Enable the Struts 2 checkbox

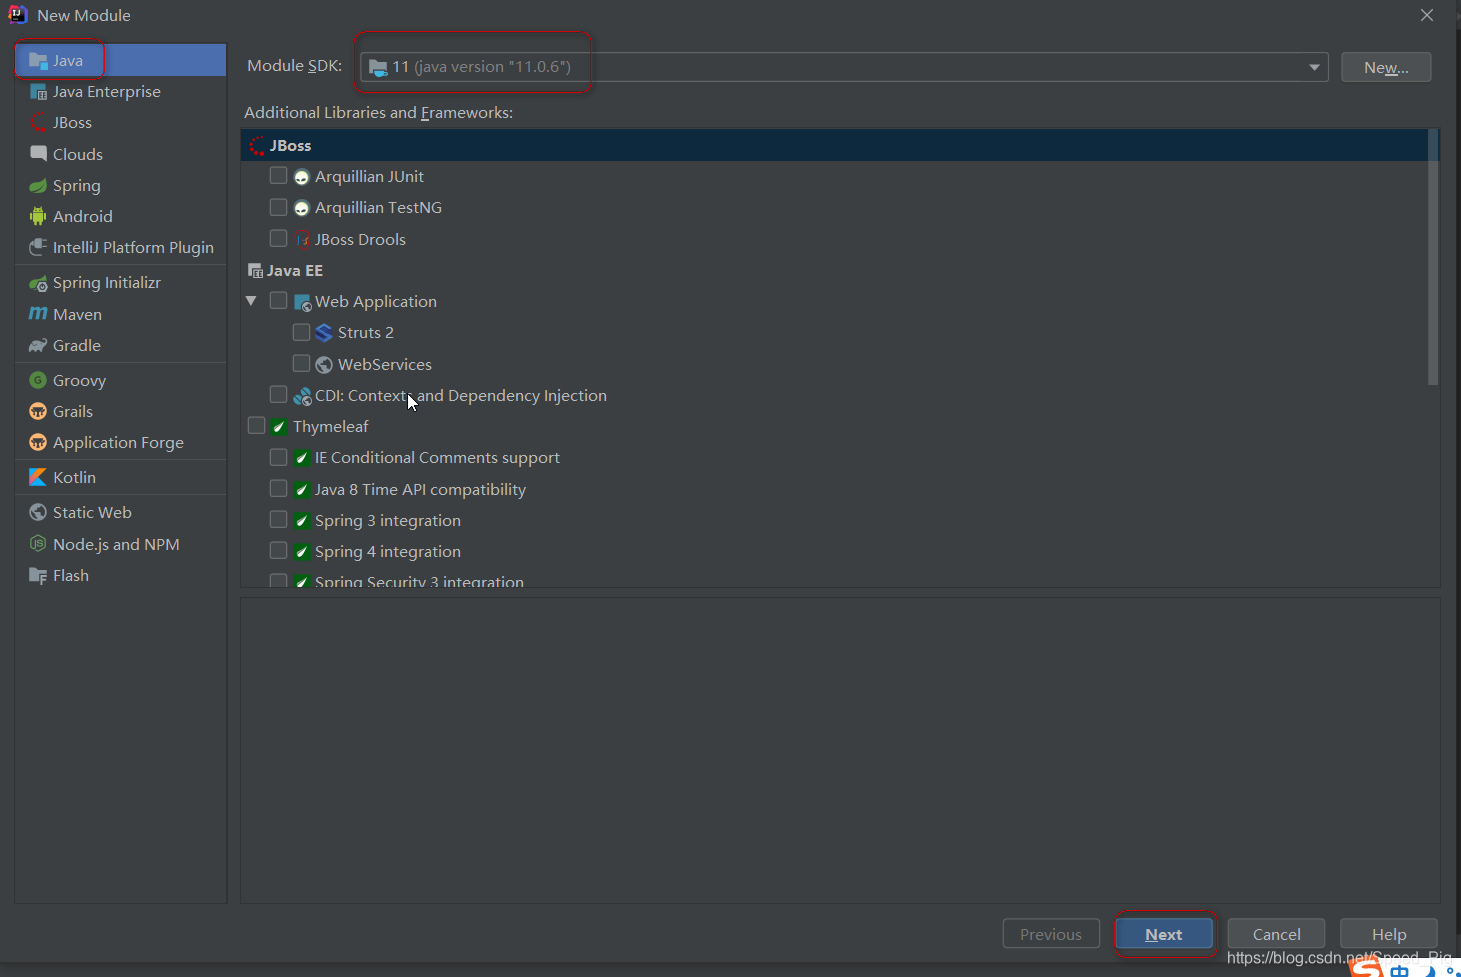click(301, 332)
